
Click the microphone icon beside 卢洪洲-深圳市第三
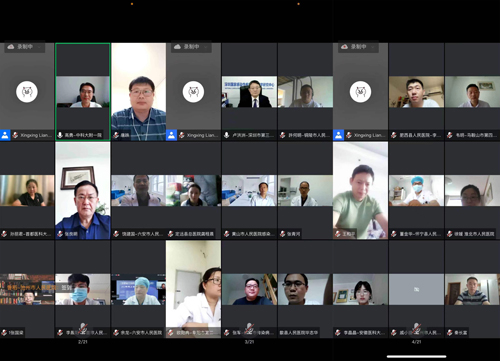point(227,135)
